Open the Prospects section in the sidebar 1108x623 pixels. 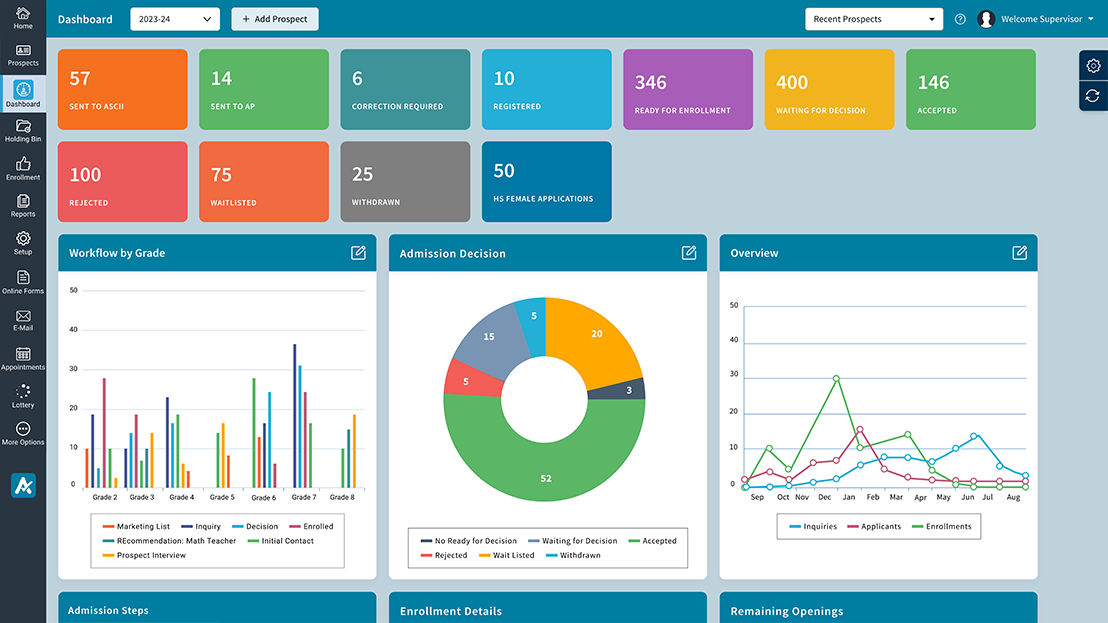(22, 54)
